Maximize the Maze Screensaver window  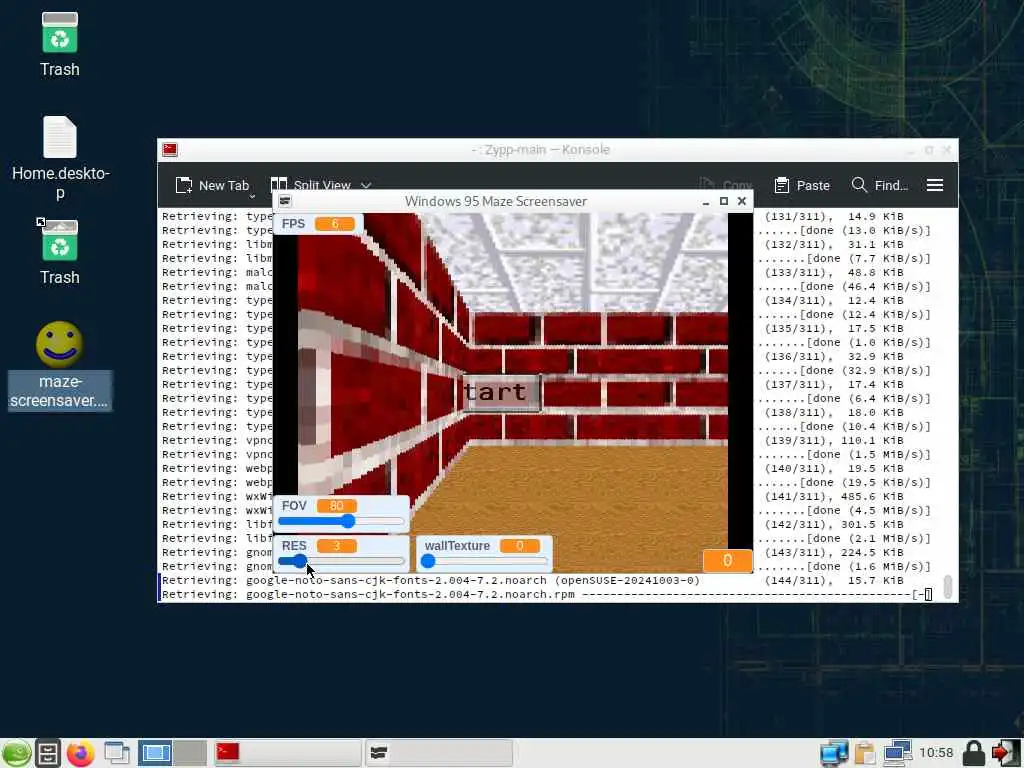(724, 201)
